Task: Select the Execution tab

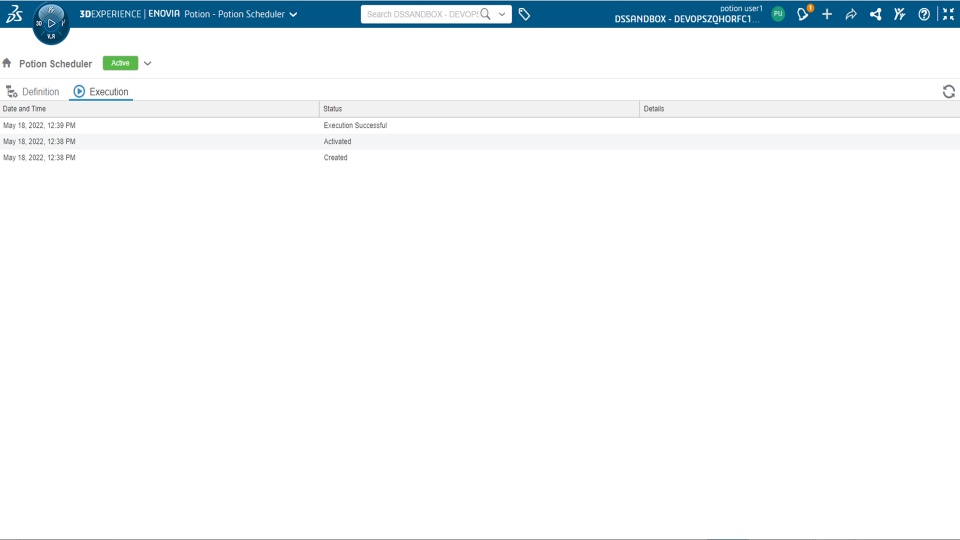Action: click(x=101, y=92)
